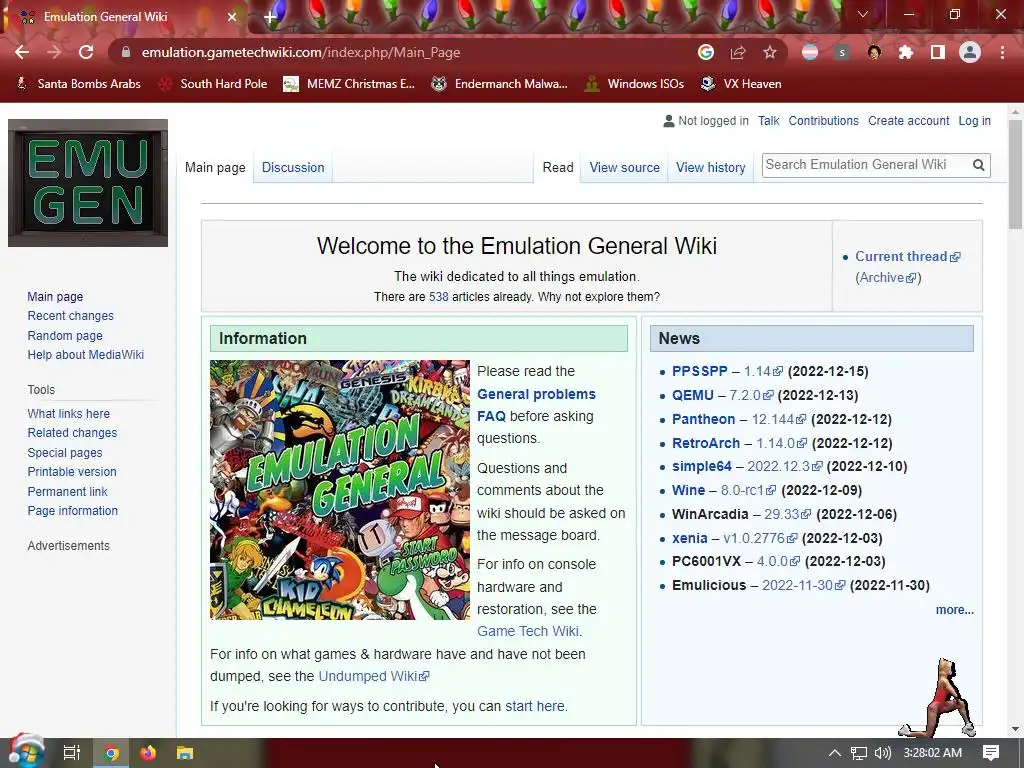
Task: Click Create account link
Action: (x=908, y=121)
